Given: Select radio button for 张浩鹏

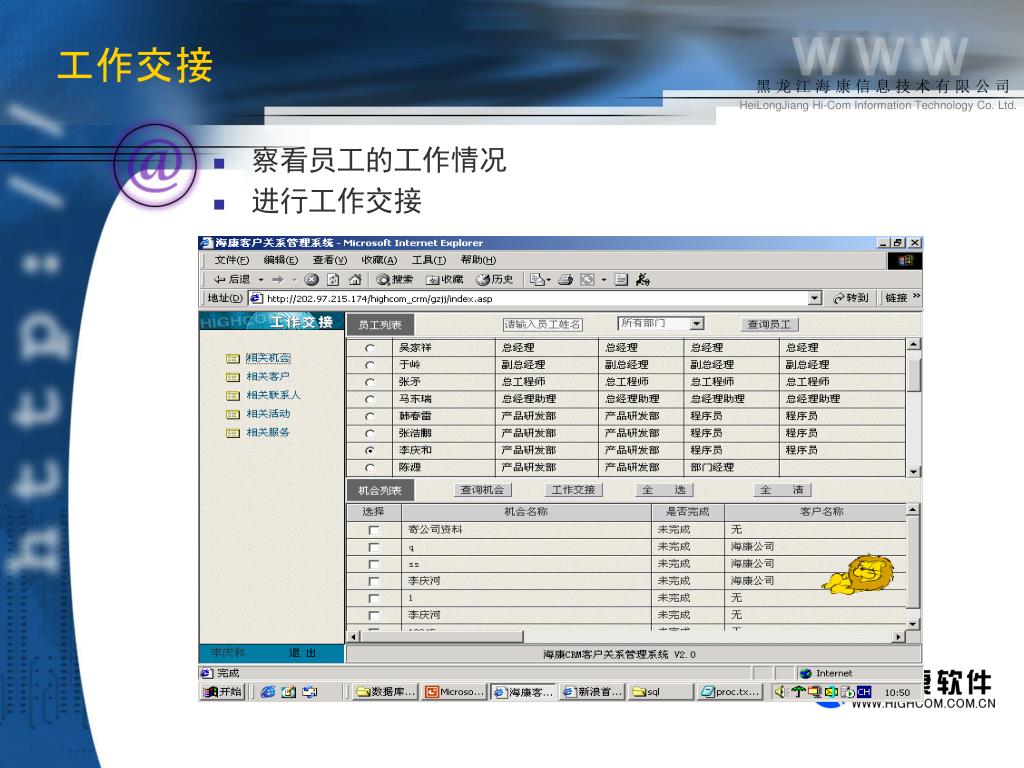Looking at the screenshot, I should [x=370, y=433].
